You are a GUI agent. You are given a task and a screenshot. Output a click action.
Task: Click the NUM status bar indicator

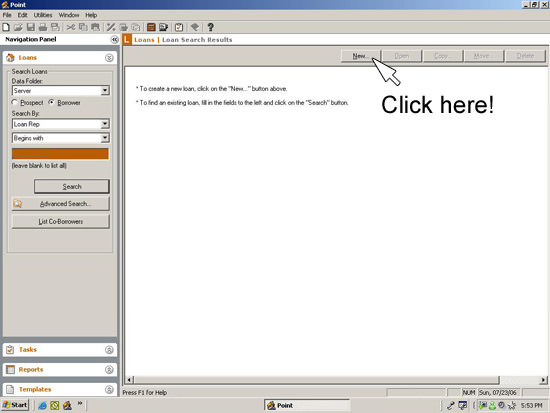(469, 392)
